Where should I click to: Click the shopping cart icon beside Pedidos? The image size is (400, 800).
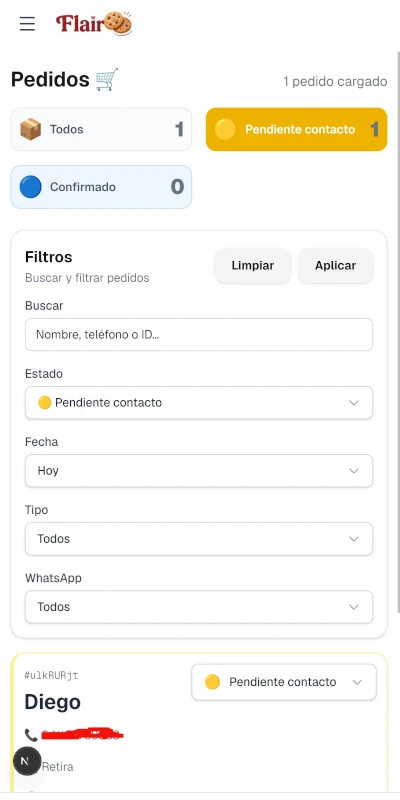(107, 80)
